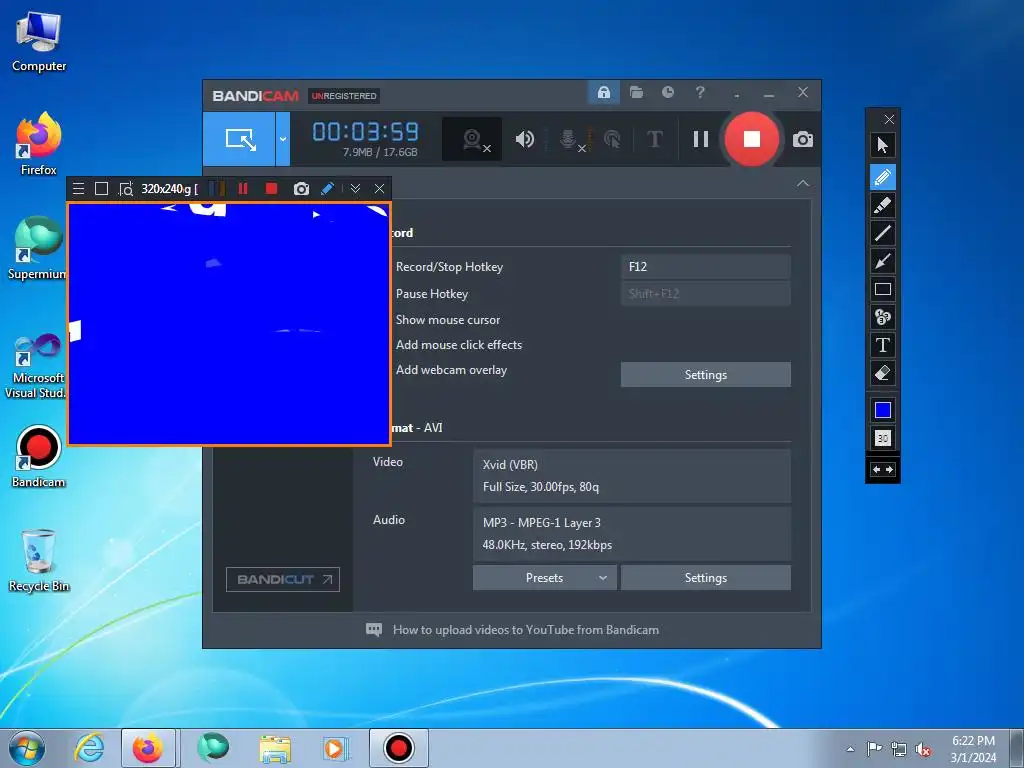Click the Xvid (VBR) video format text

tap(510, 465)
